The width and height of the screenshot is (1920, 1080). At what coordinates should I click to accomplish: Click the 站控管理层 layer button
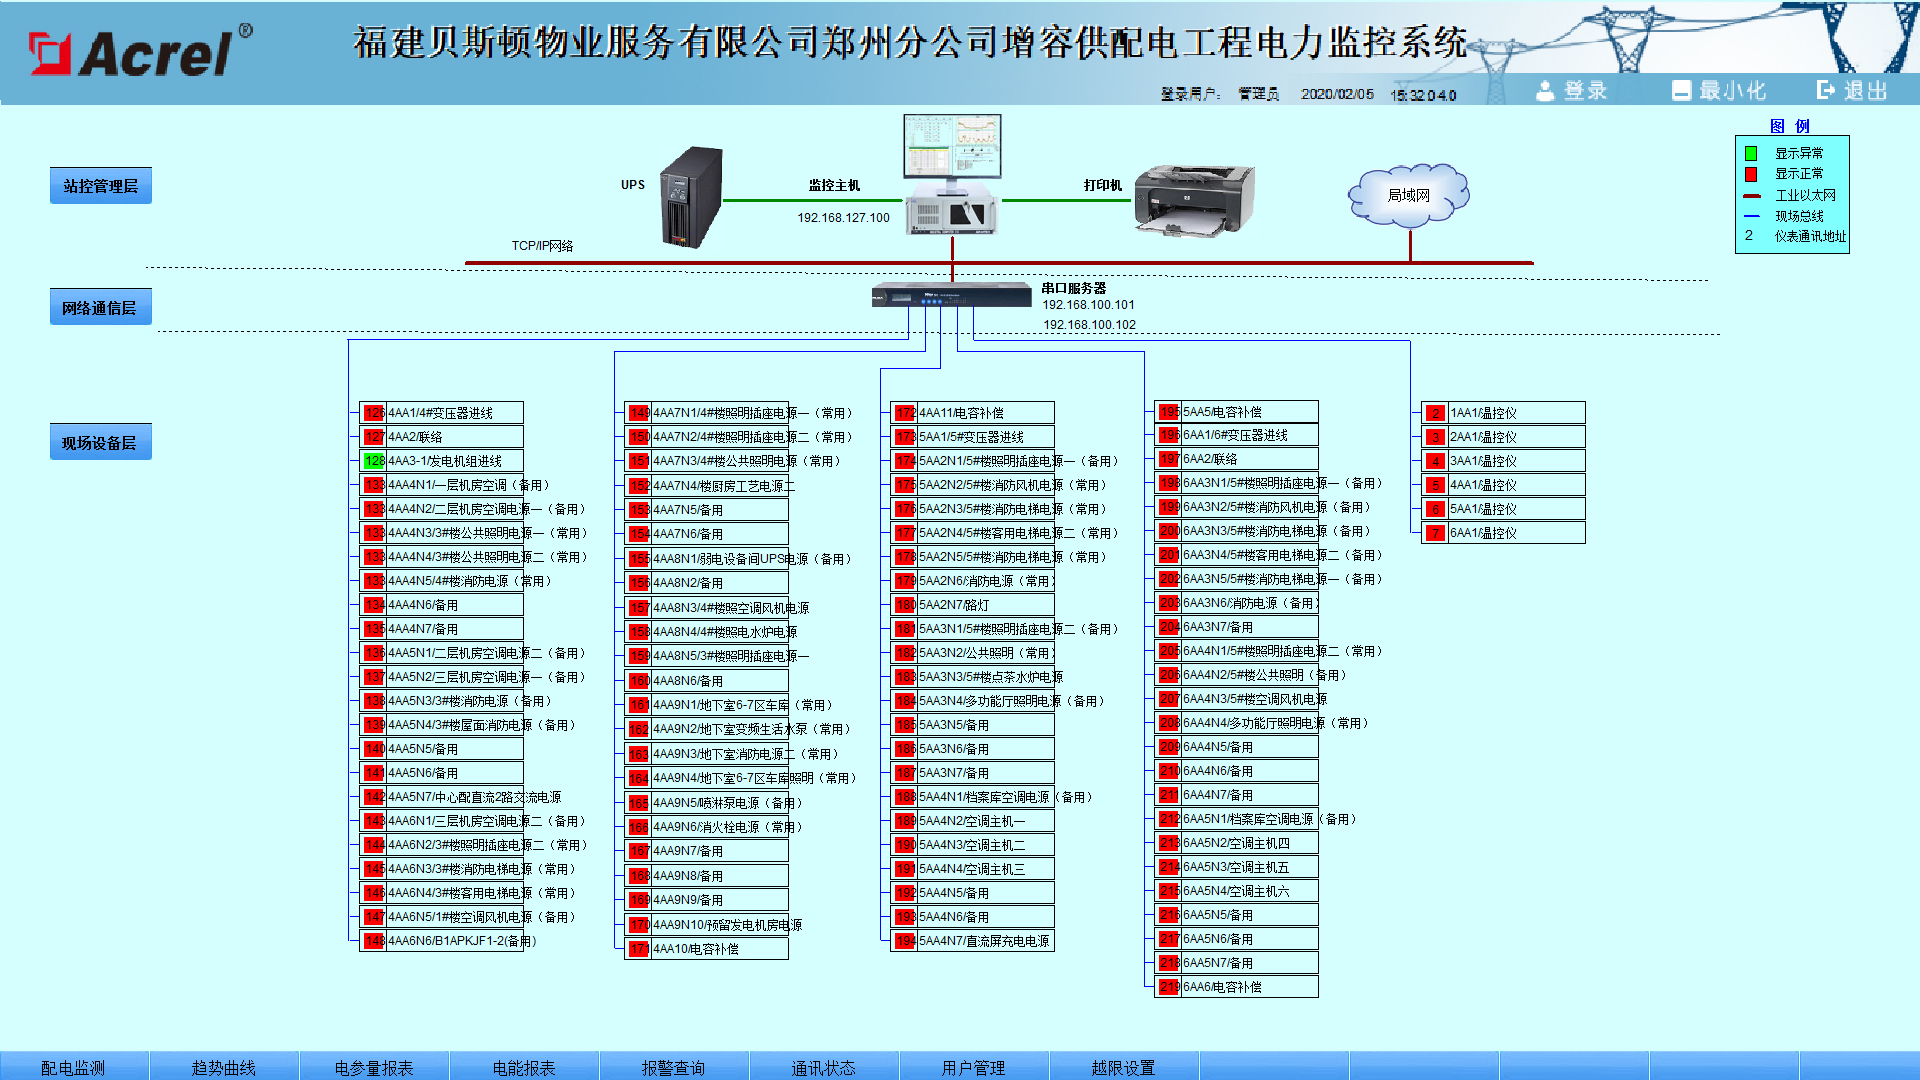click(100, 185)
